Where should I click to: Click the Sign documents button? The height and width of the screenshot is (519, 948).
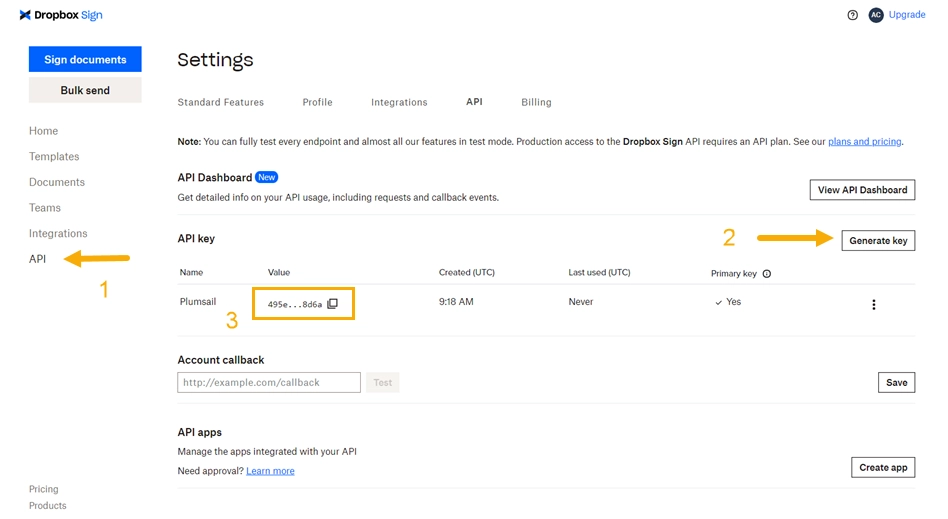click(85, 59)
